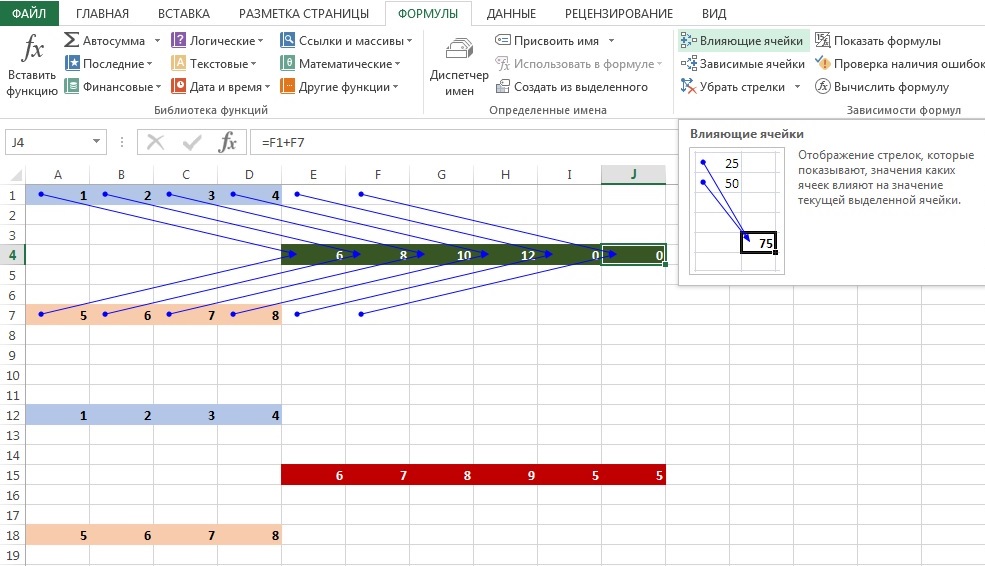This screenshot has height=566, width=985.
Task: Open the Name Box dropdown arrow for J4
Action: point(96,142)
